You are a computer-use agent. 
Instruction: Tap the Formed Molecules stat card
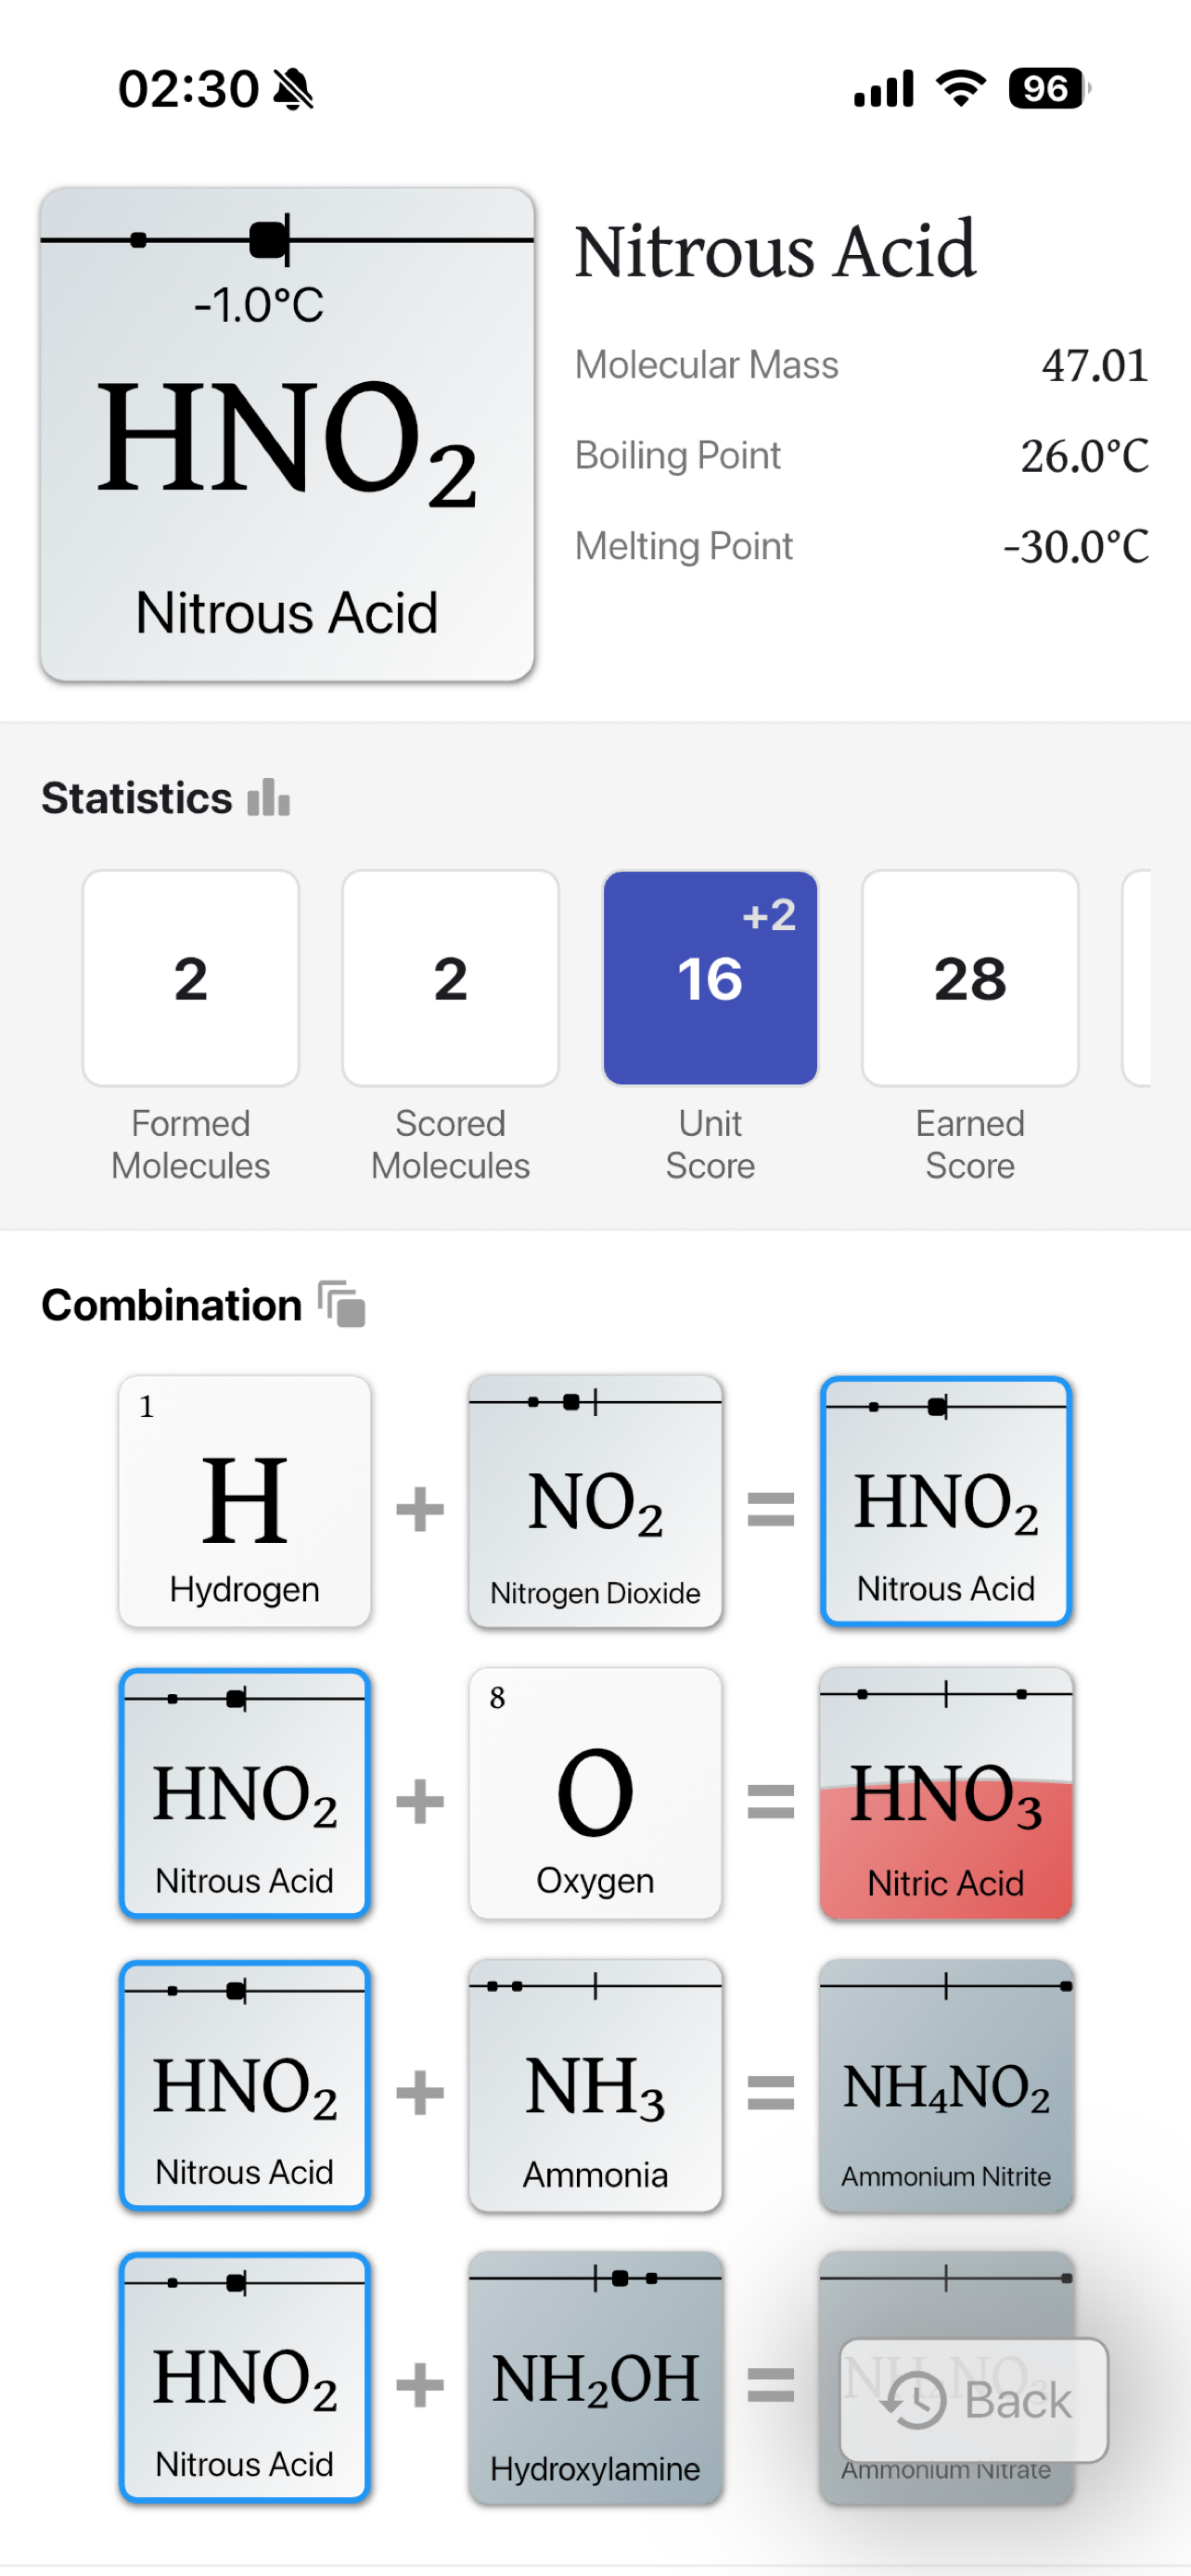(x=191, y=978)
